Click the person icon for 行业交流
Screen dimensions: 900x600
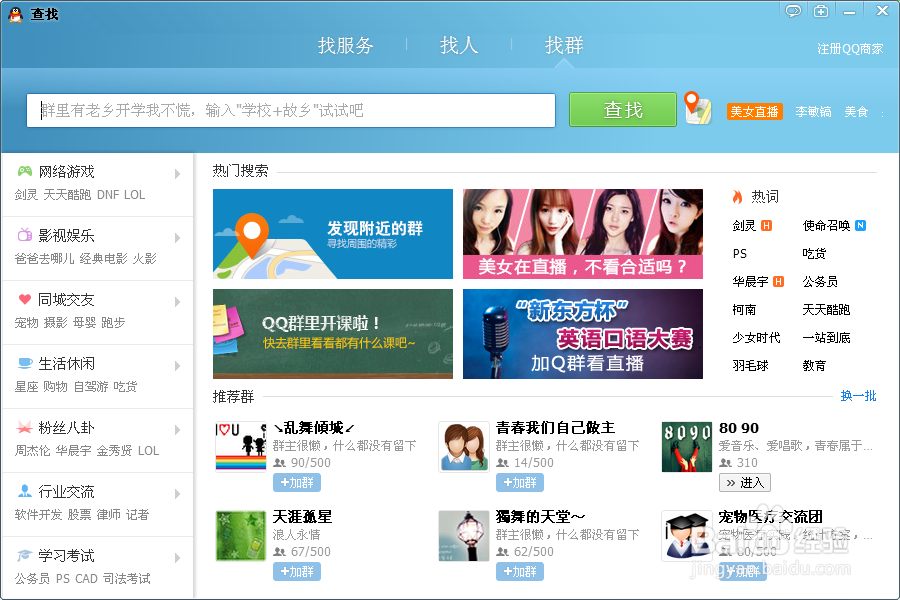(x=25, y=491)
